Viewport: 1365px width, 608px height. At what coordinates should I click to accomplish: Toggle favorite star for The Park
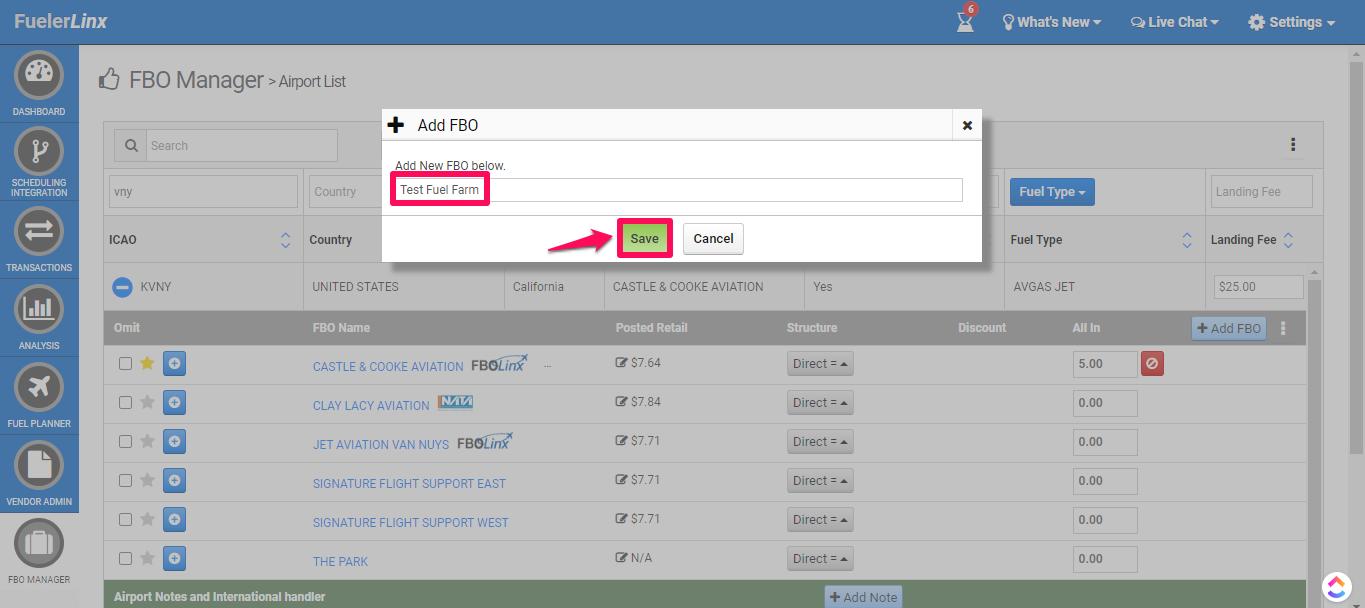[147, 558]
